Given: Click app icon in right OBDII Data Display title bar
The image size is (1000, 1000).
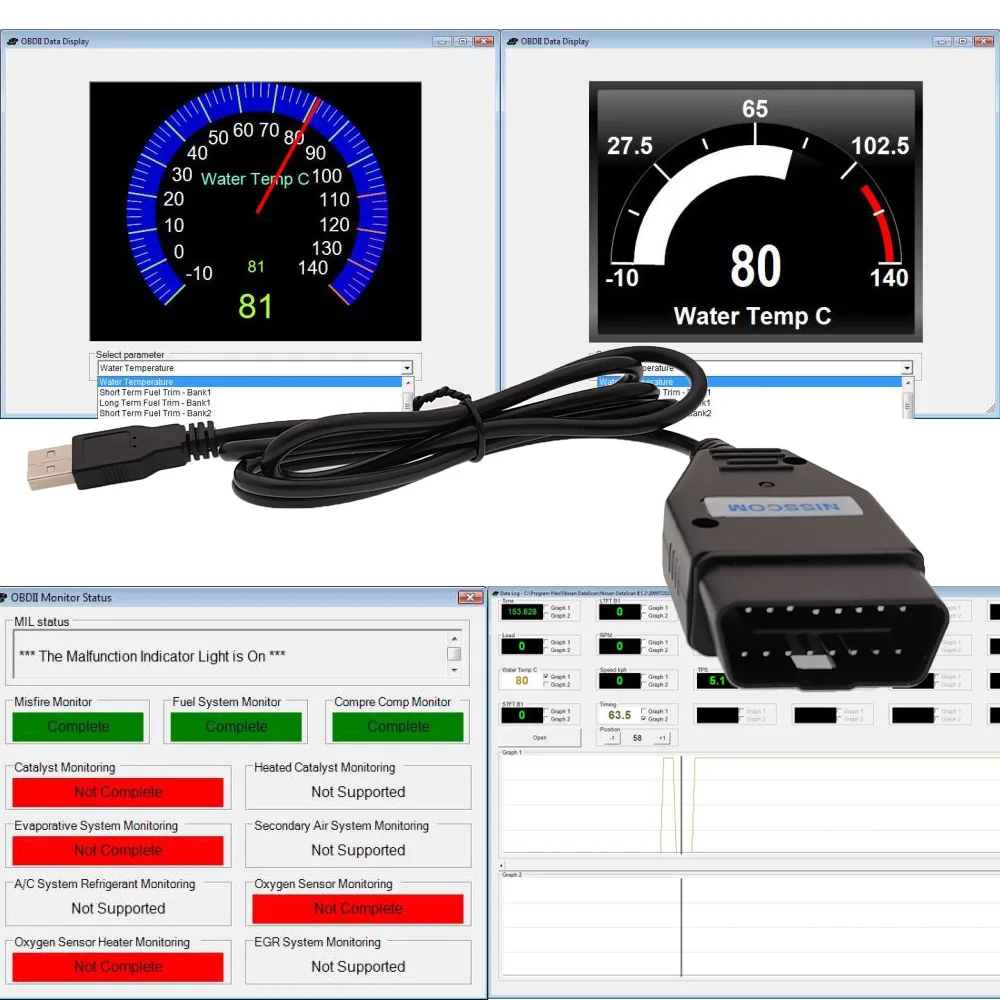Looking at the screenshot, I should [512, 42].
